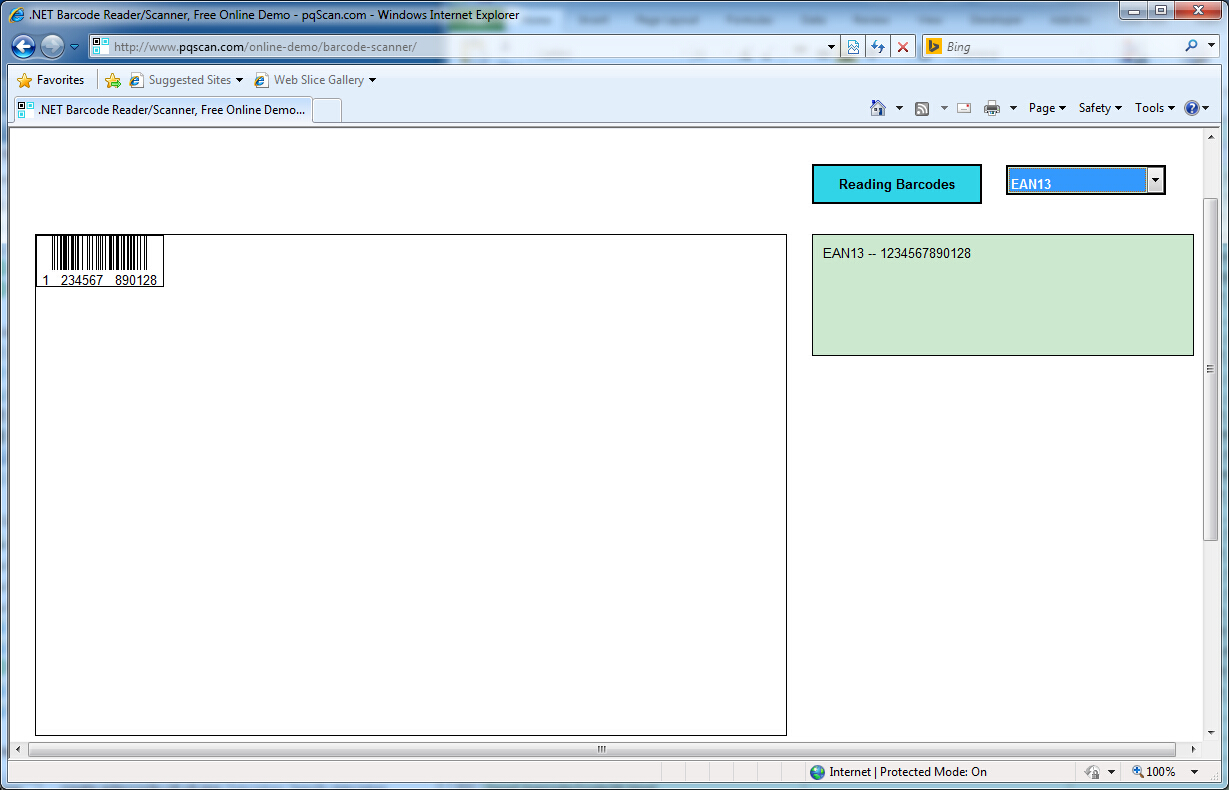Click the Refresh page icon
The height and width of the screenshot is (790, 1229).
(878, 47)
